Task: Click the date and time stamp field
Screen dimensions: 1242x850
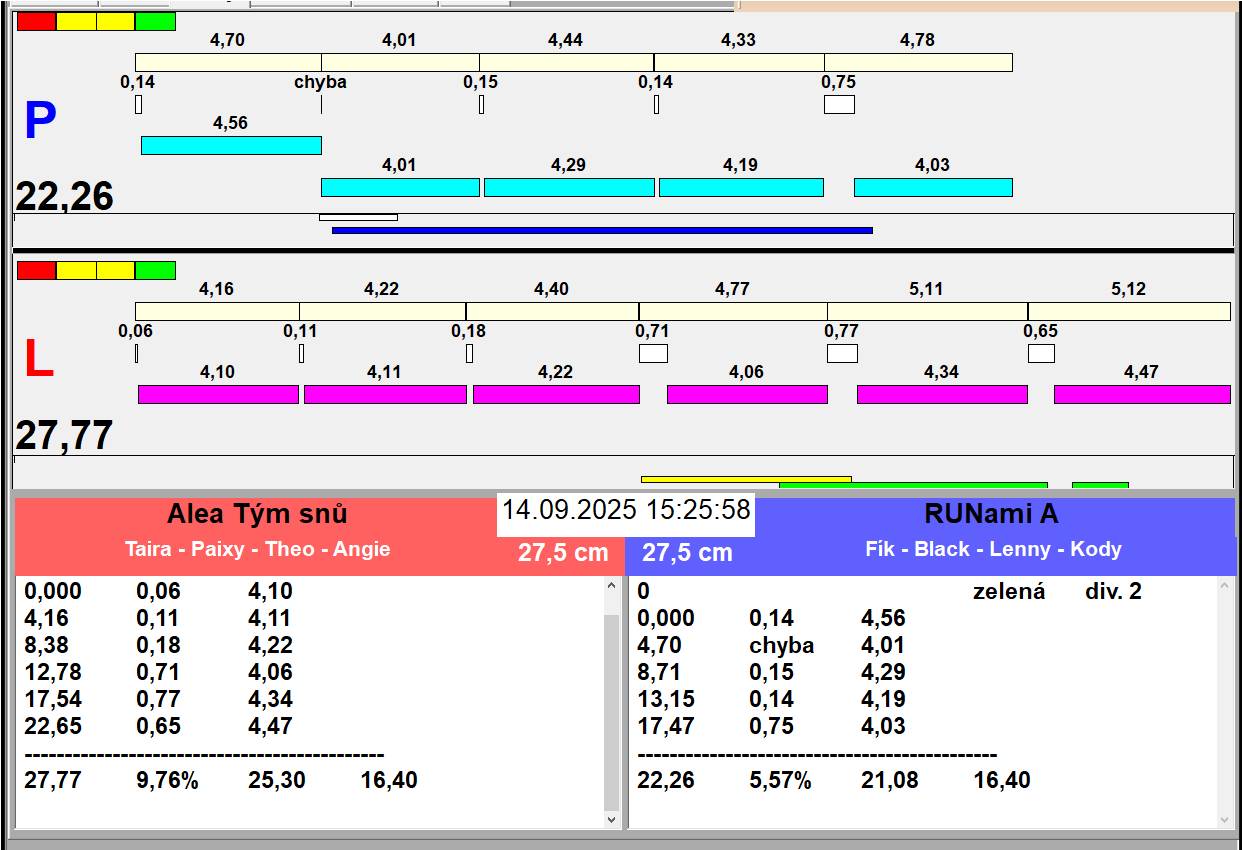Action: click(x=626, y=510)
